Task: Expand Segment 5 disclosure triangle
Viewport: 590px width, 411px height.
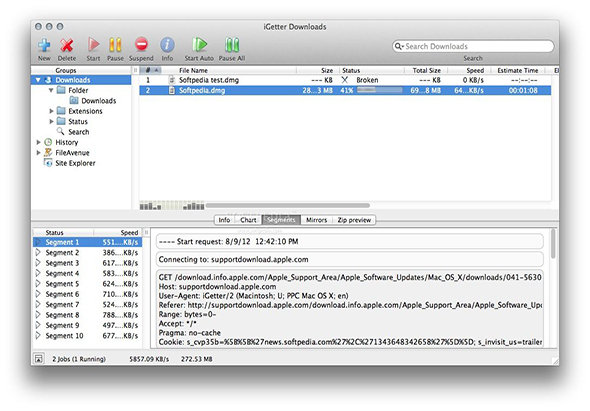Action: (x=38, y=283)
